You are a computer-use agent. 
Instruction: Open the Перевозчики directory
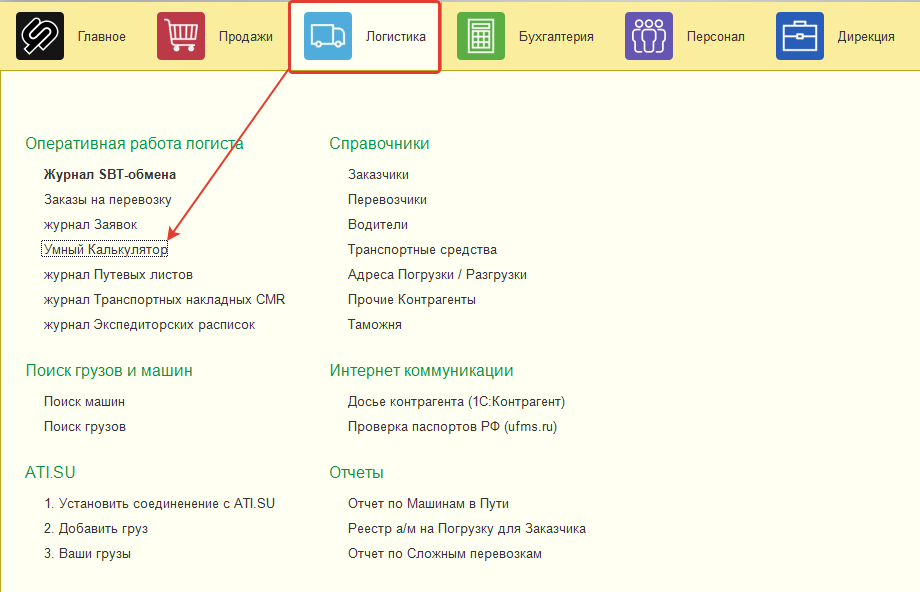point(387,199)
